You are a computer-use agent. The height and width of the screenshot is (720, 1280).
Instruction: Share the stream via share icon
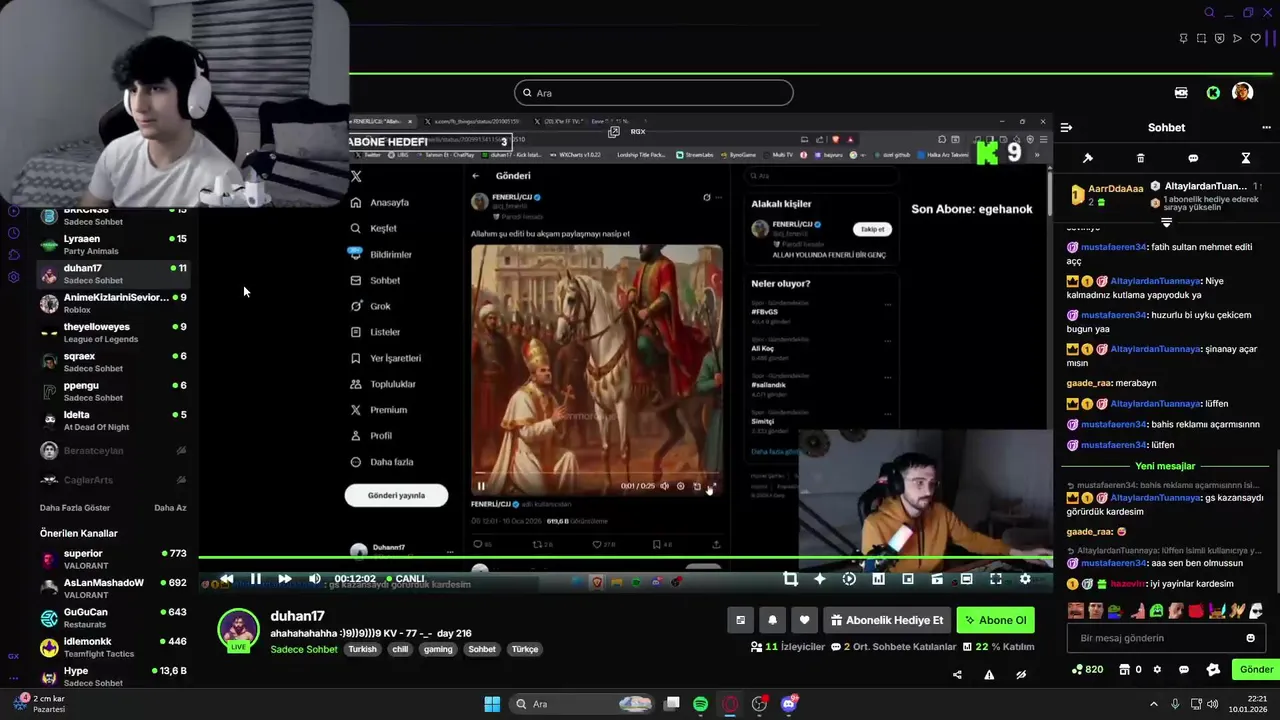(957, 675)
